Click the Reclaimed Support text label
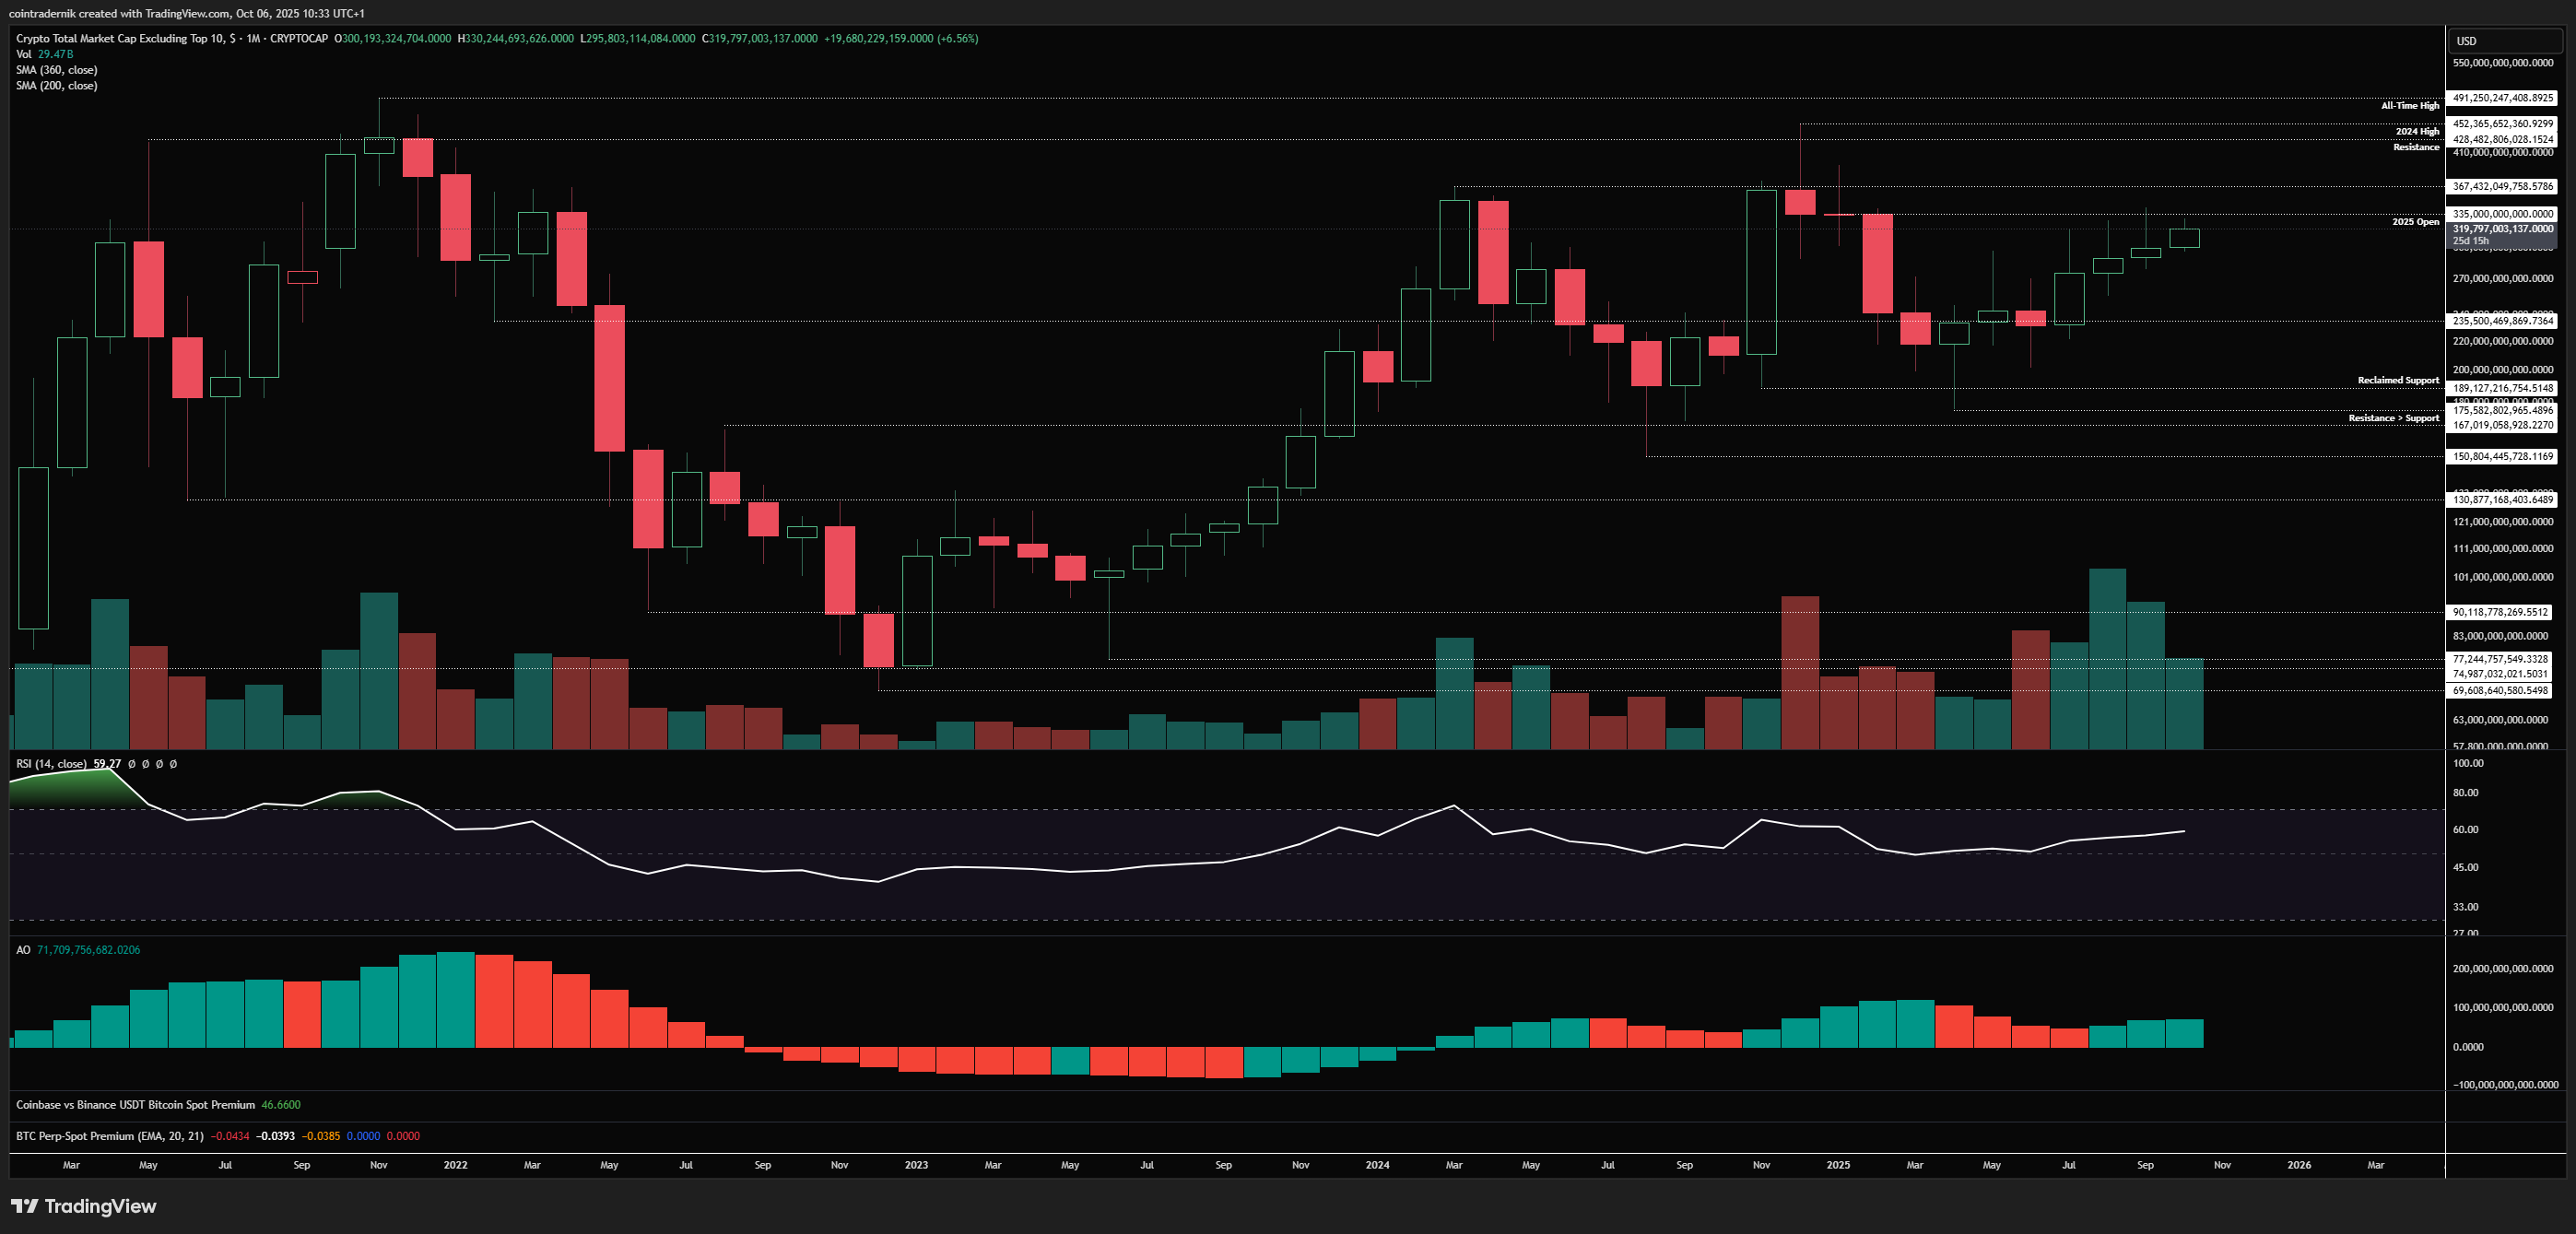Viewport: 2576px width, 1234px height. tap(2397, 380)
